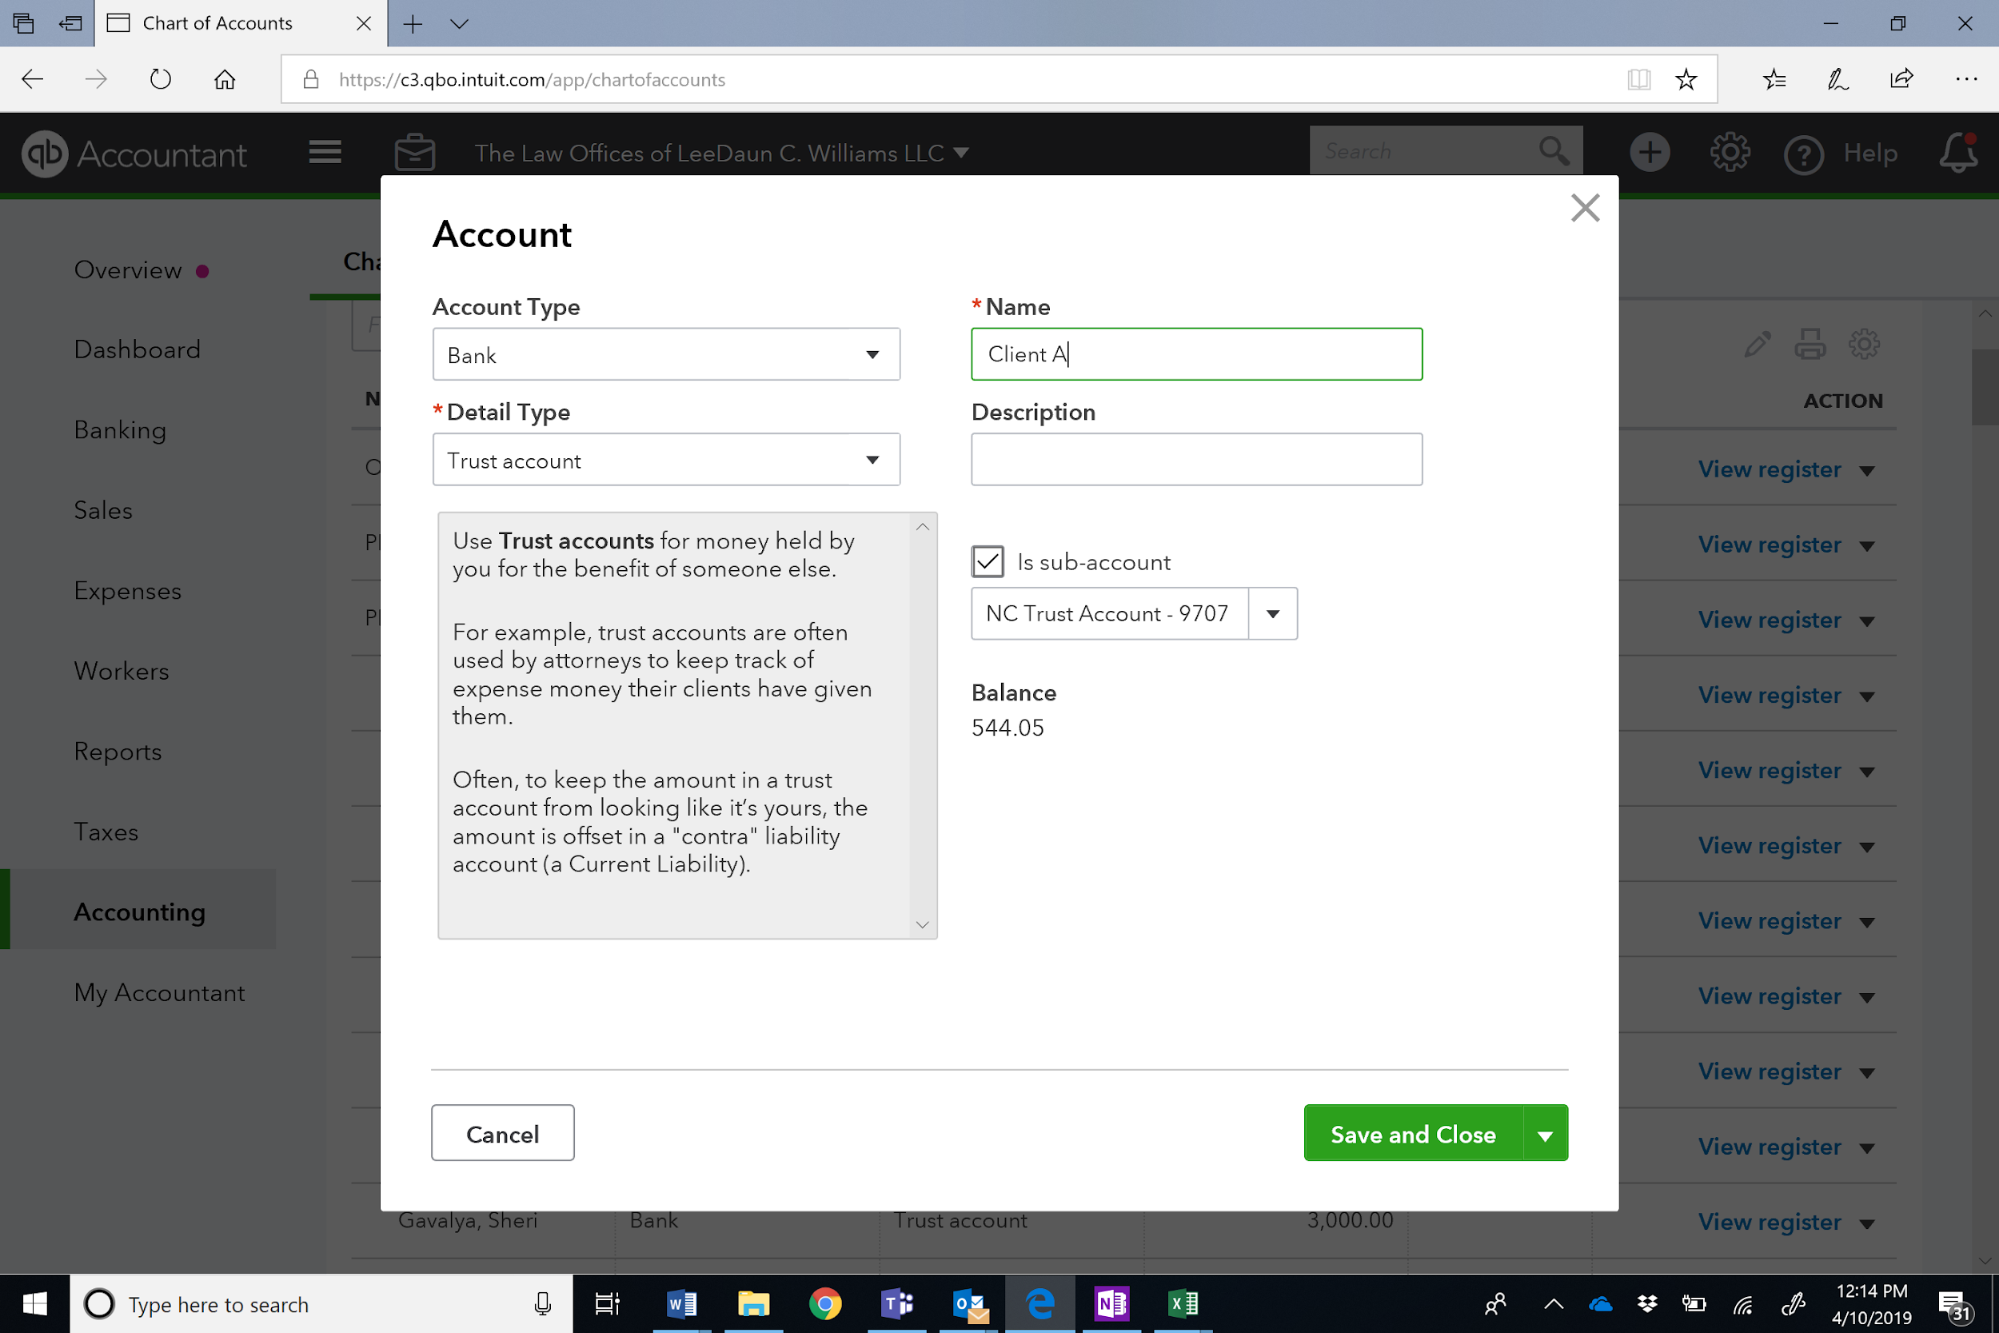The width and height of the screenshot is (1999, 1333).
Task: Click the edit pencil icon above the accounts table
Action: [x=1757, y=344]
